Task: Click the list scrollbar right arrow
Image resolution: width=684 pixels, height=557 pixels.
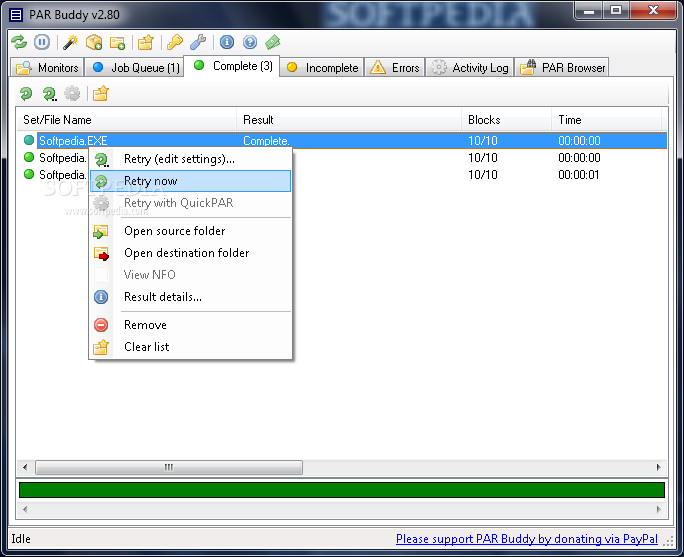Action: (x=658, y=467)
